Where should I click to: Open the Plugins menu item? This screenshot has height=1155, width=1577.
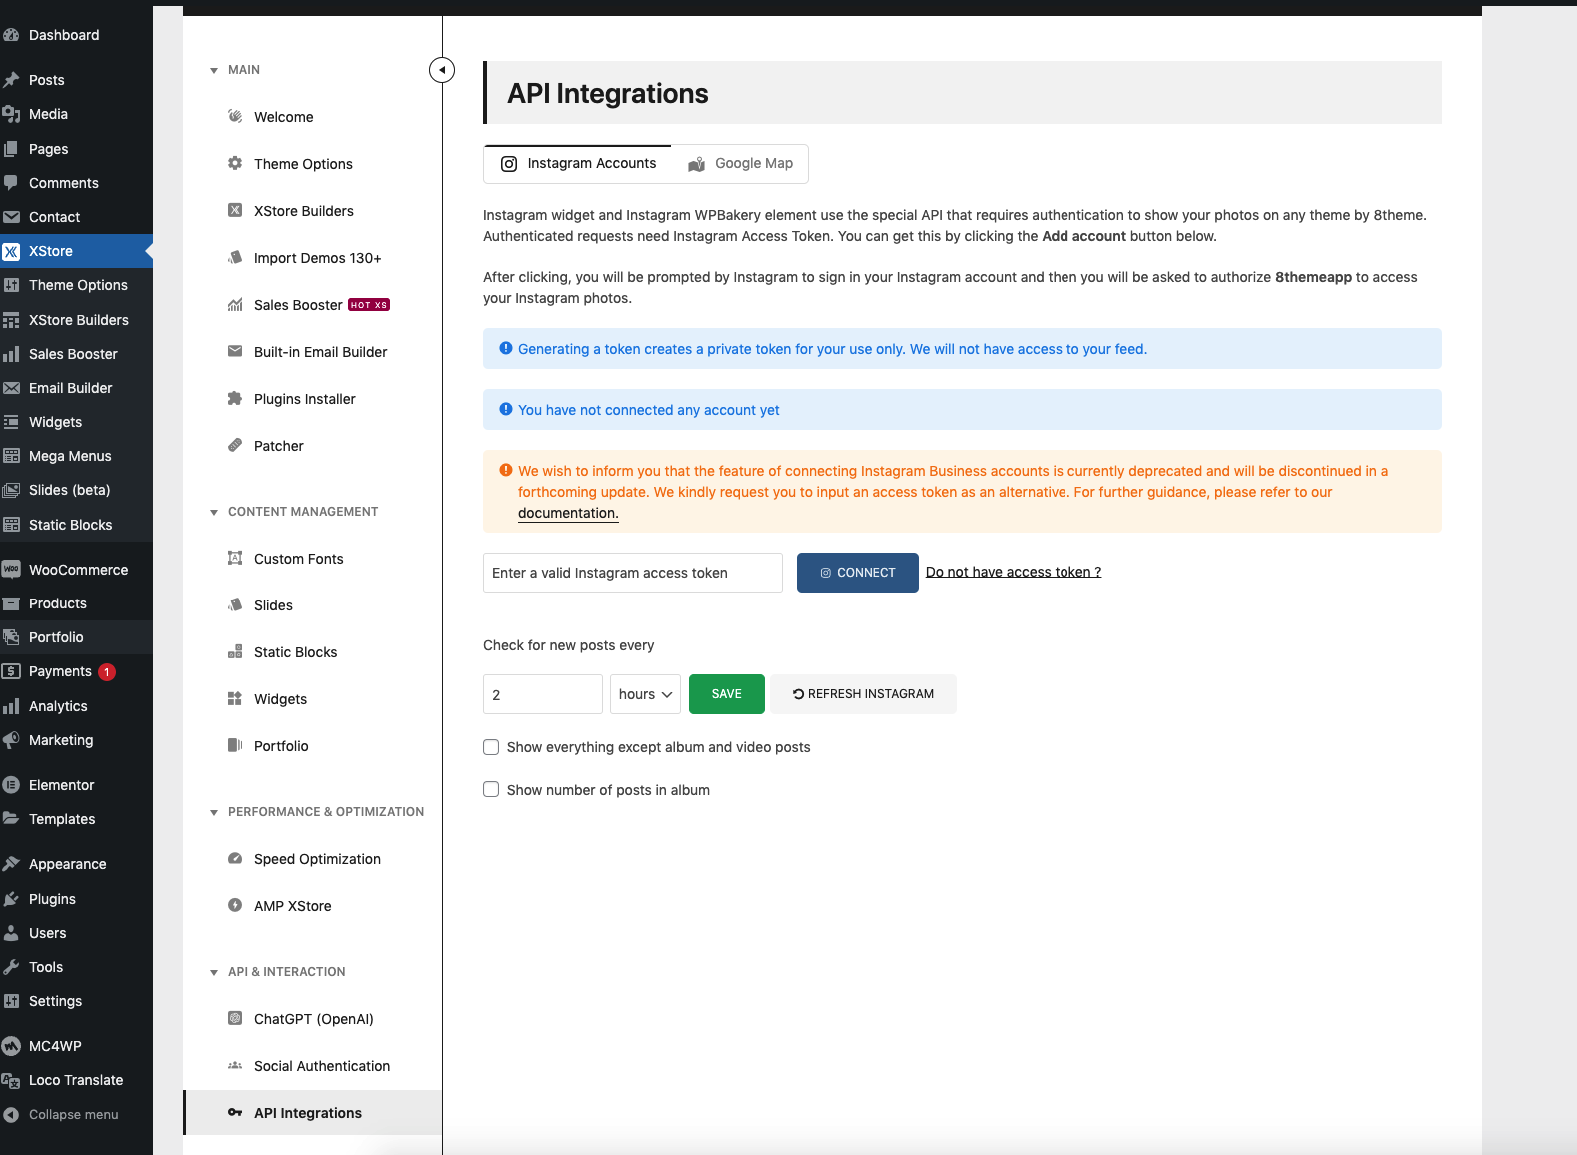pyautogui.click(x=76, y=899)
